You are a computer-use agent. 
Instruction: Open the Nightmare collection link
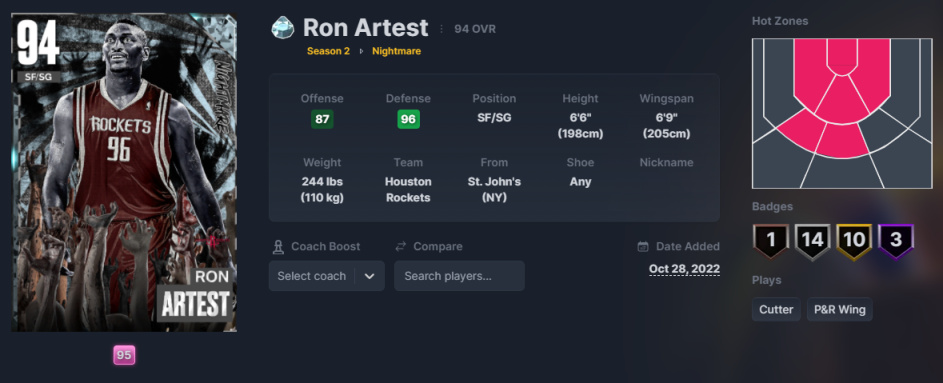[396, 51]
